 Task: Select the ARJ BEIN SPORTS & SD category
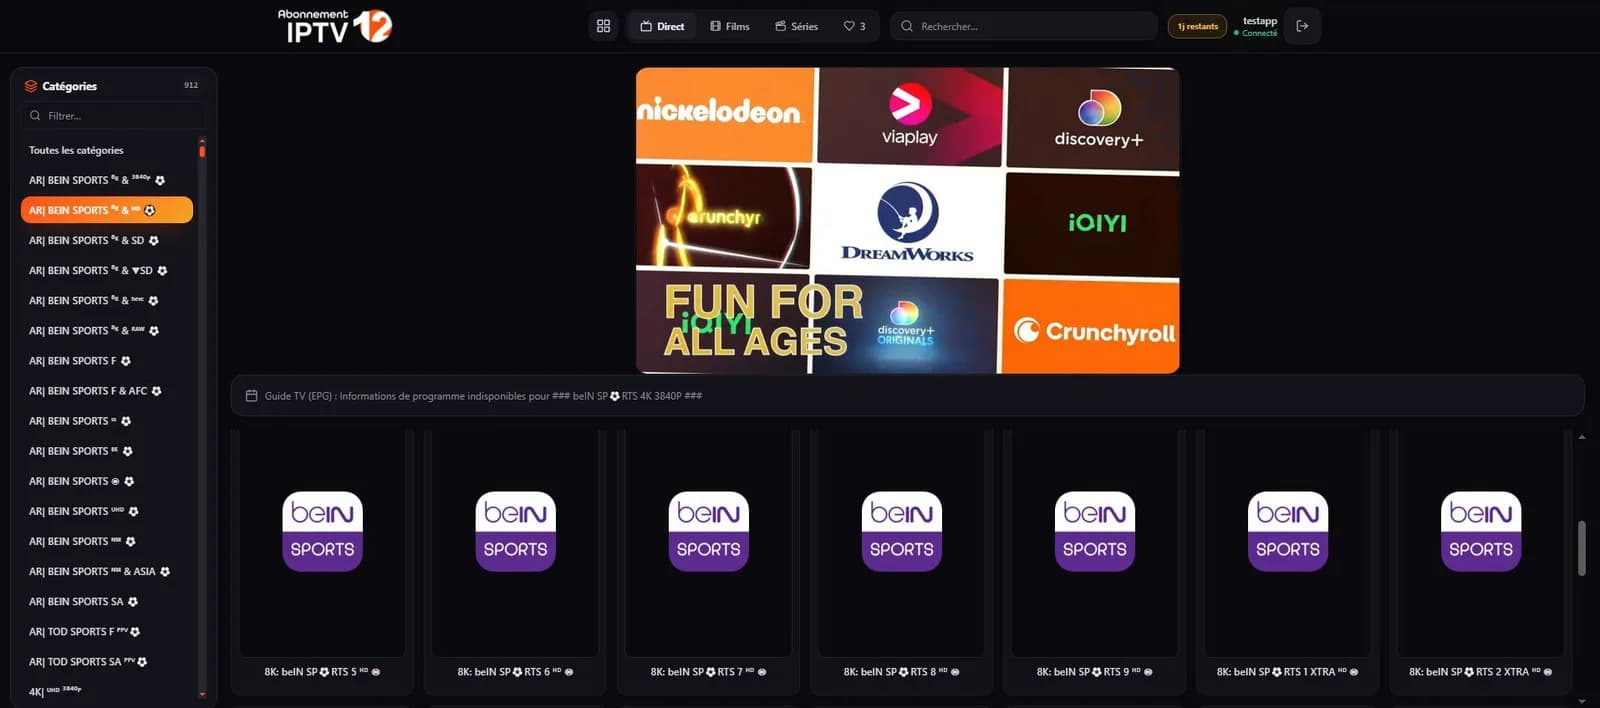[x=107, y=240]
